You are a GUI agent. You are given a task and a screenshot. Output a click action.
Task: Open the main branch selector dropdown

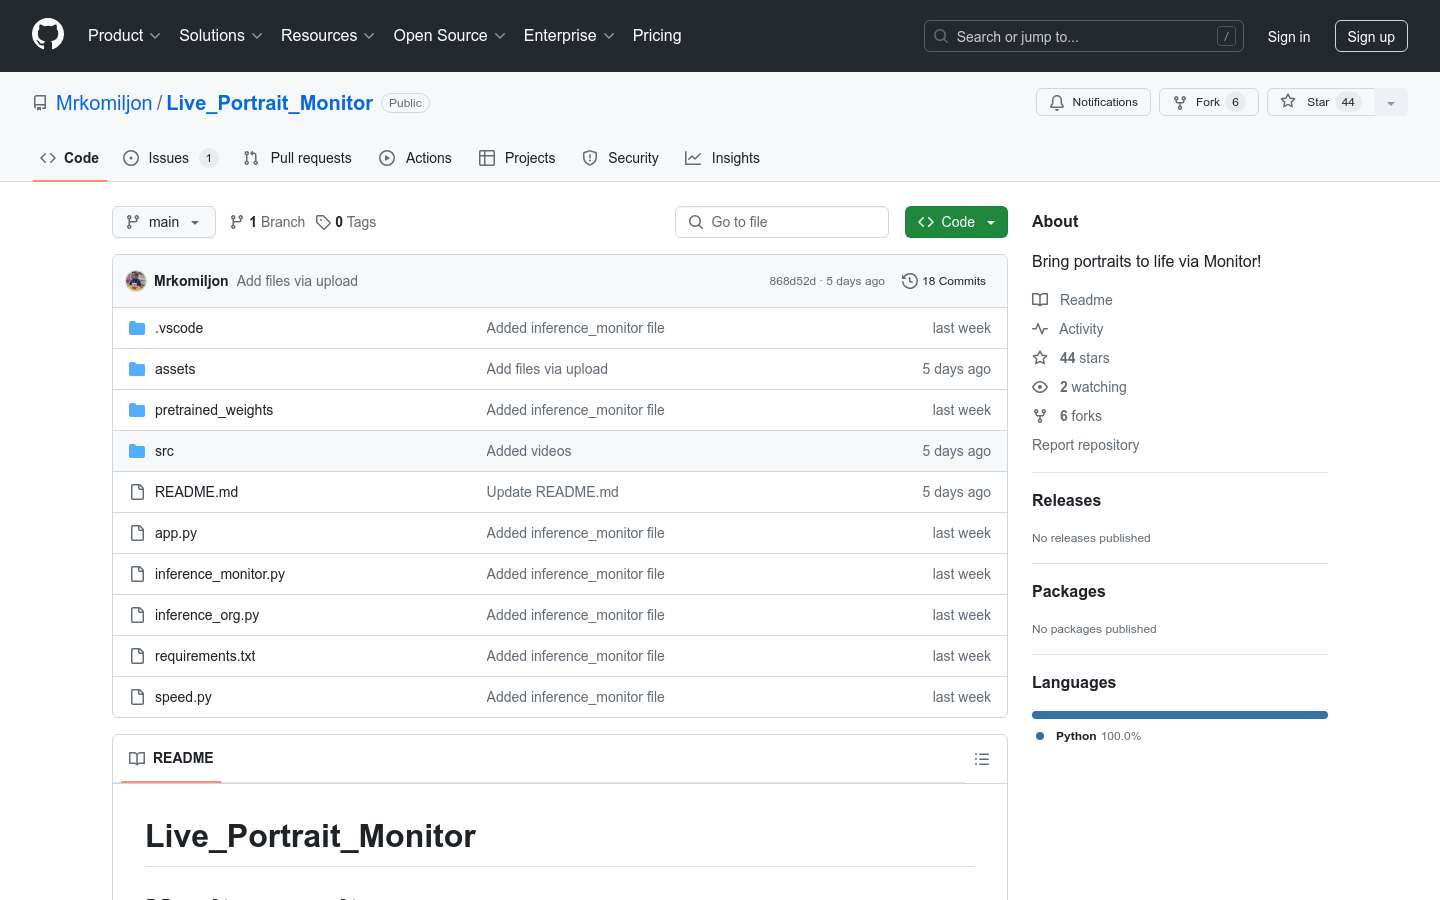(x=164, y=222)
